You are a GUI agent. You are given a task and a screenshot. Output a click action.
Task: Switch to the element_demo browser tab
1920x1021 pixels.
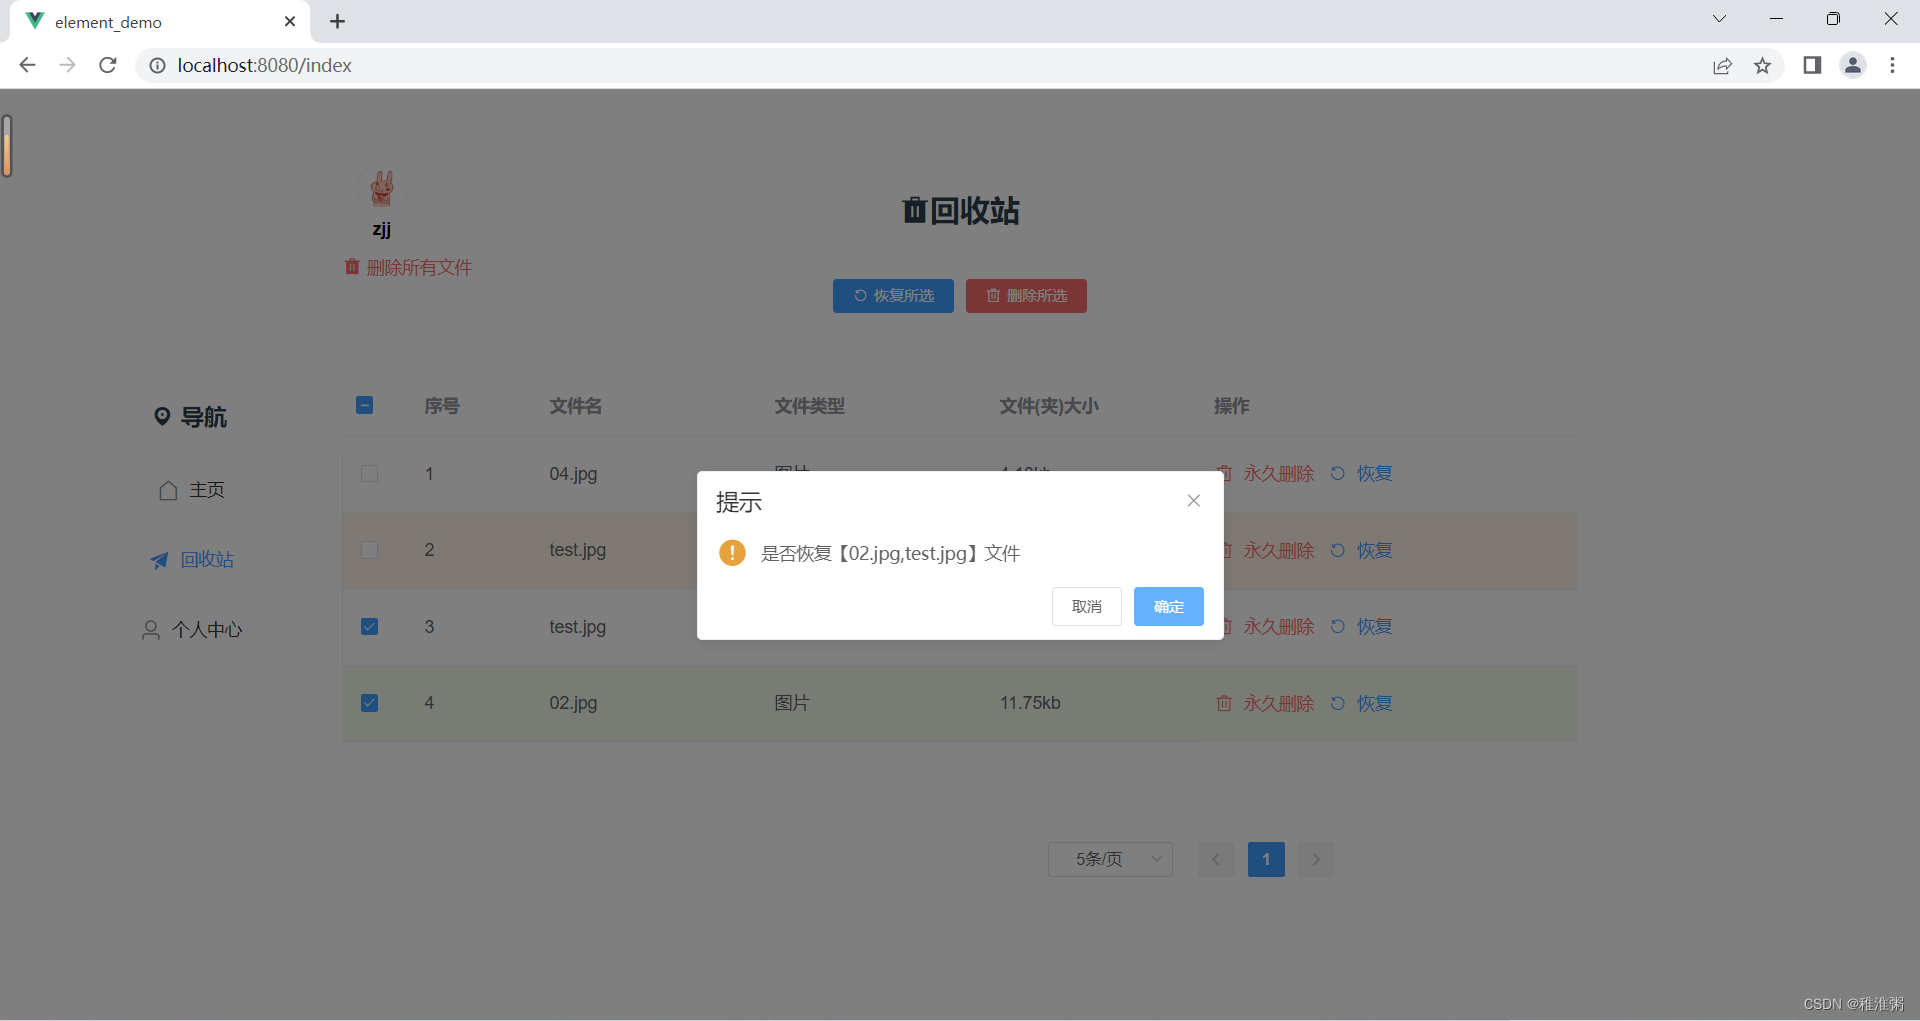point(110,21)
